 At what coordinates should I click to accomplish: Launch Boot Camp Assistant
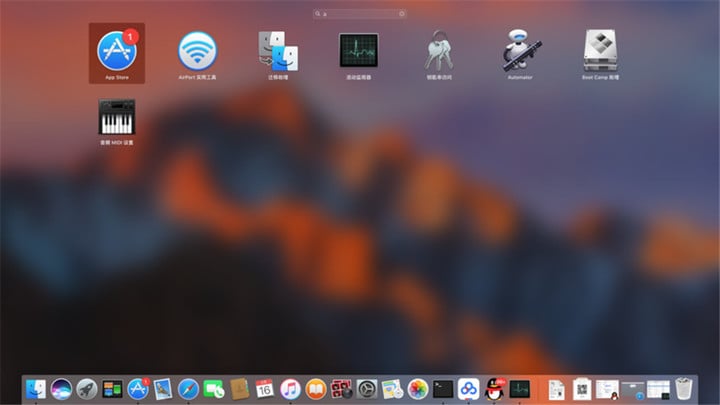[x=600, y=51]
